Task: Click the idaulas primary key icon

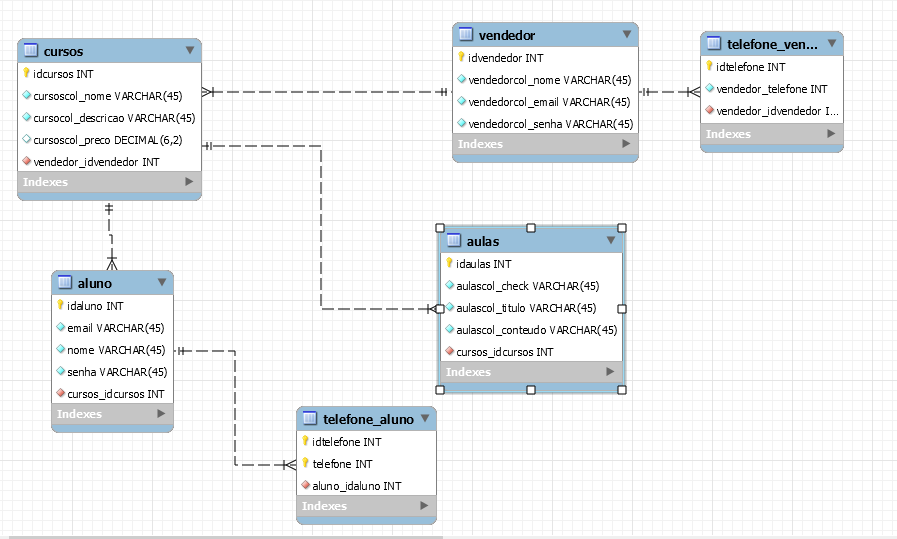Action: point(450,264)
